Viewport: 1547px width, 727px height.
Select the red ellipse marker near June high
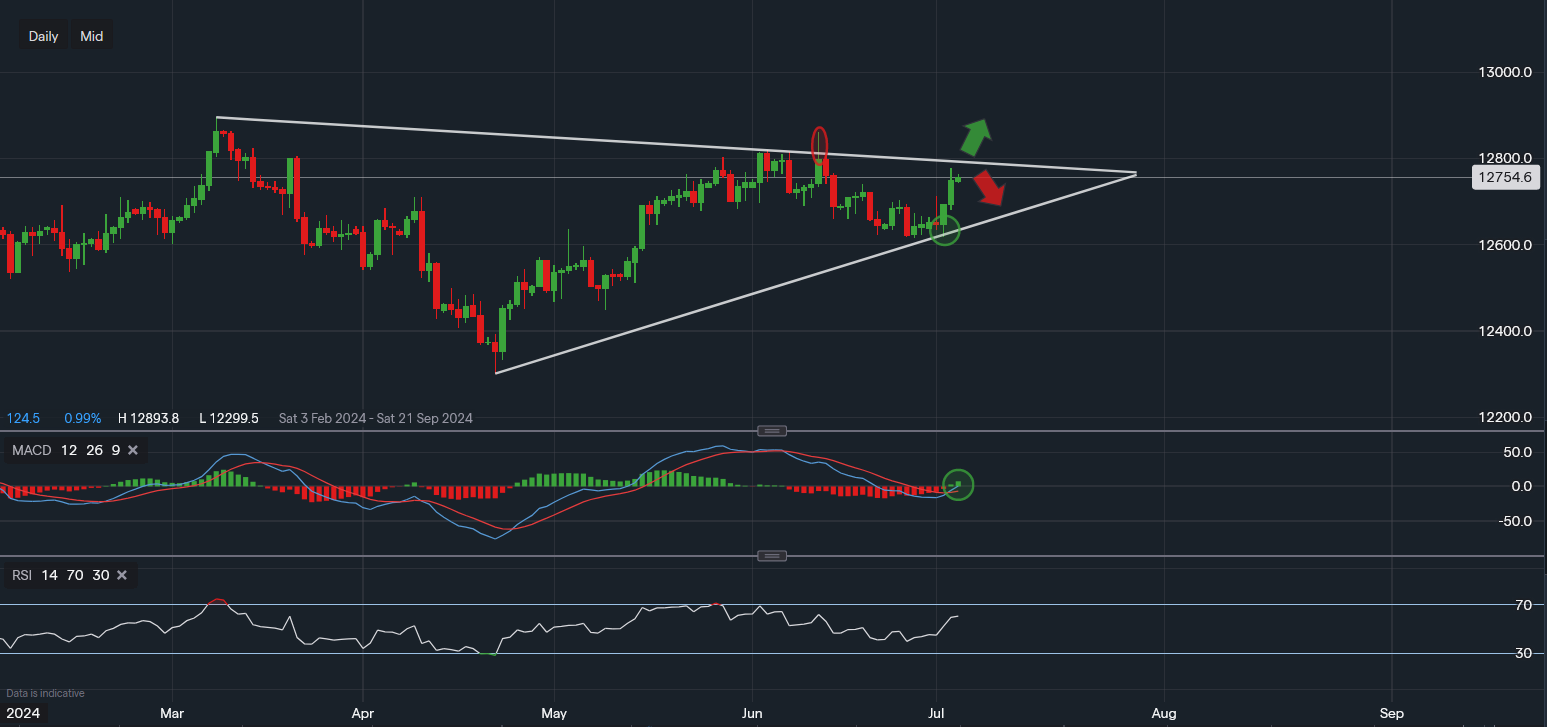point(819,143)
